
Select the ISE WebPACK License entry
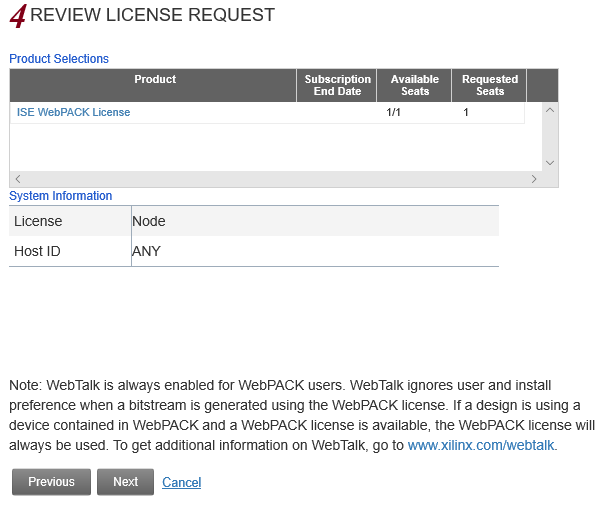tap(73, 113)
